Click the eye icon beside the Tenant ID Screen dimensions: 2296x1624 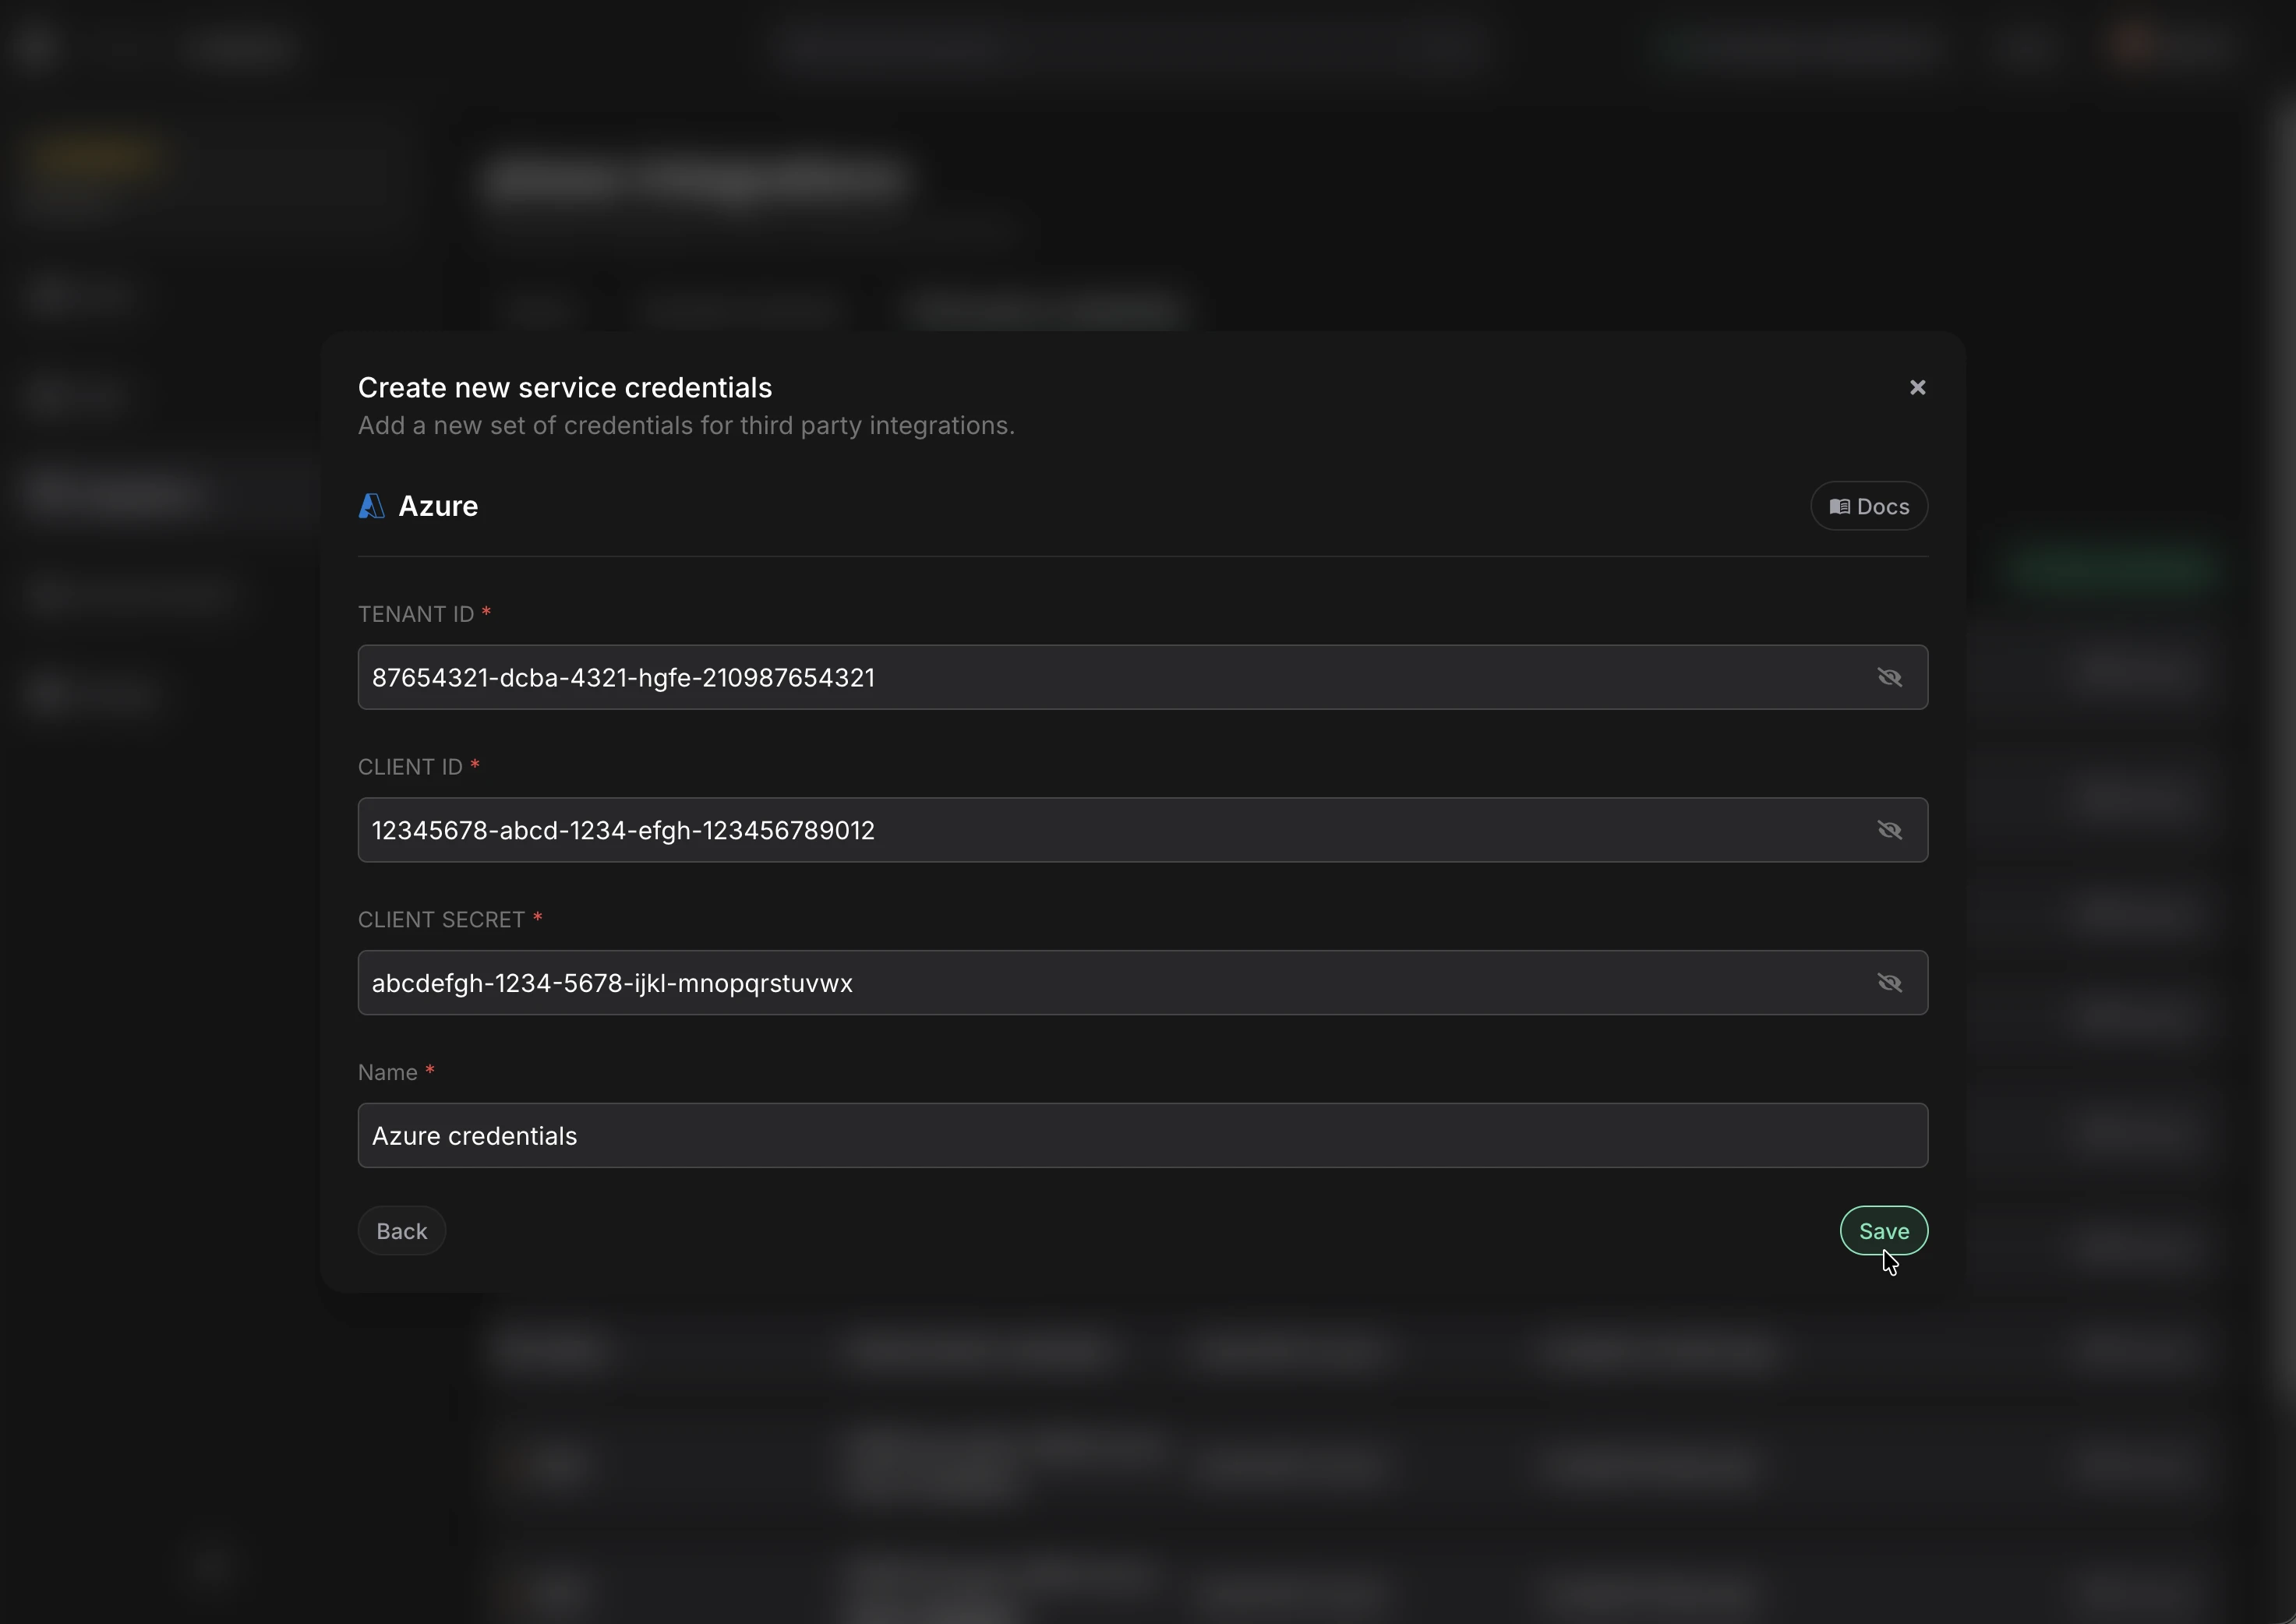coord(1889,677)
